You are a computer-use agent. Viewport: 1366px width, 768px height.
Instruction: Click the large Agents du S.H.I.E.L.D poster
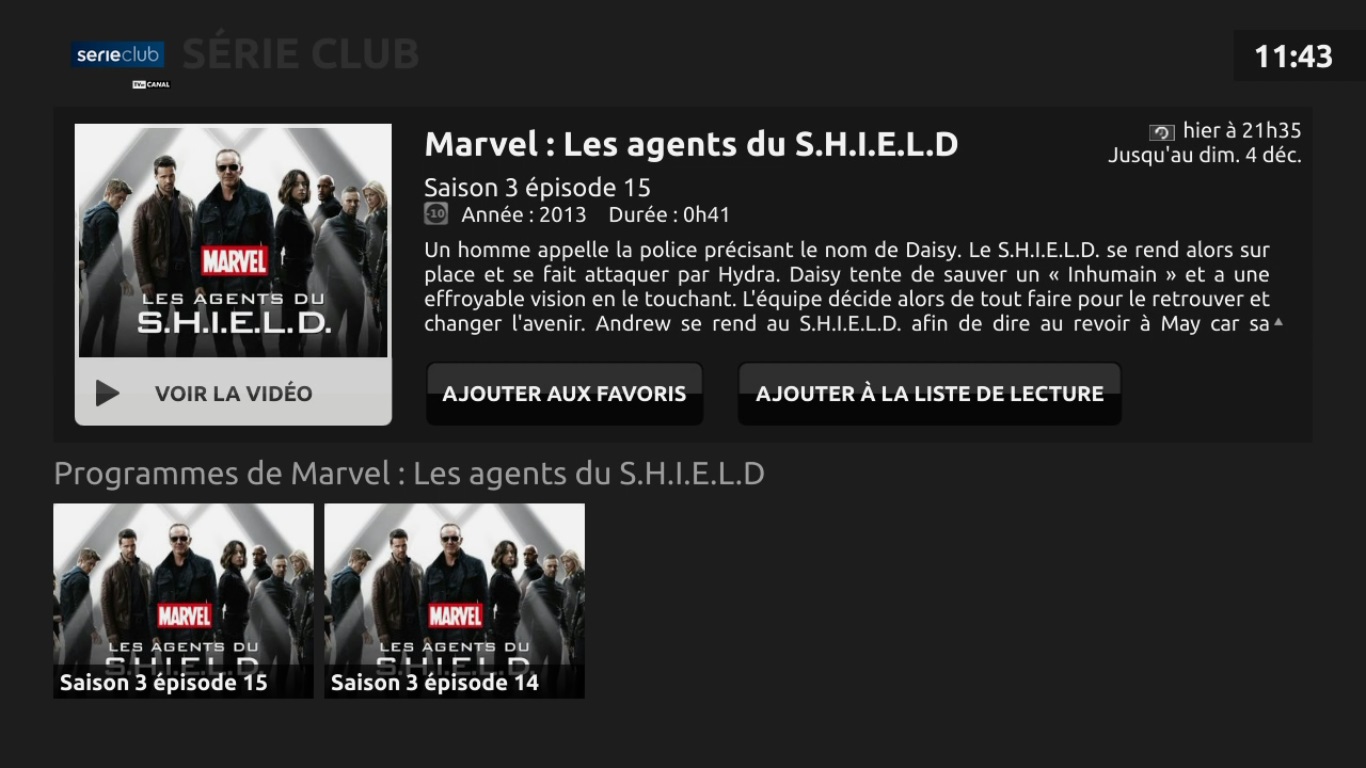[233, 241]
